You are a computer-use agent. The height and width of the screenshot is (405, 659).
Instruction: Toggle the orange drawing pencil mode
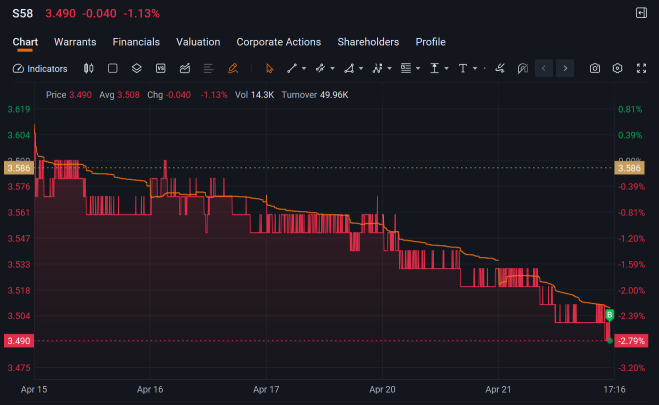[x=233, y=68]
